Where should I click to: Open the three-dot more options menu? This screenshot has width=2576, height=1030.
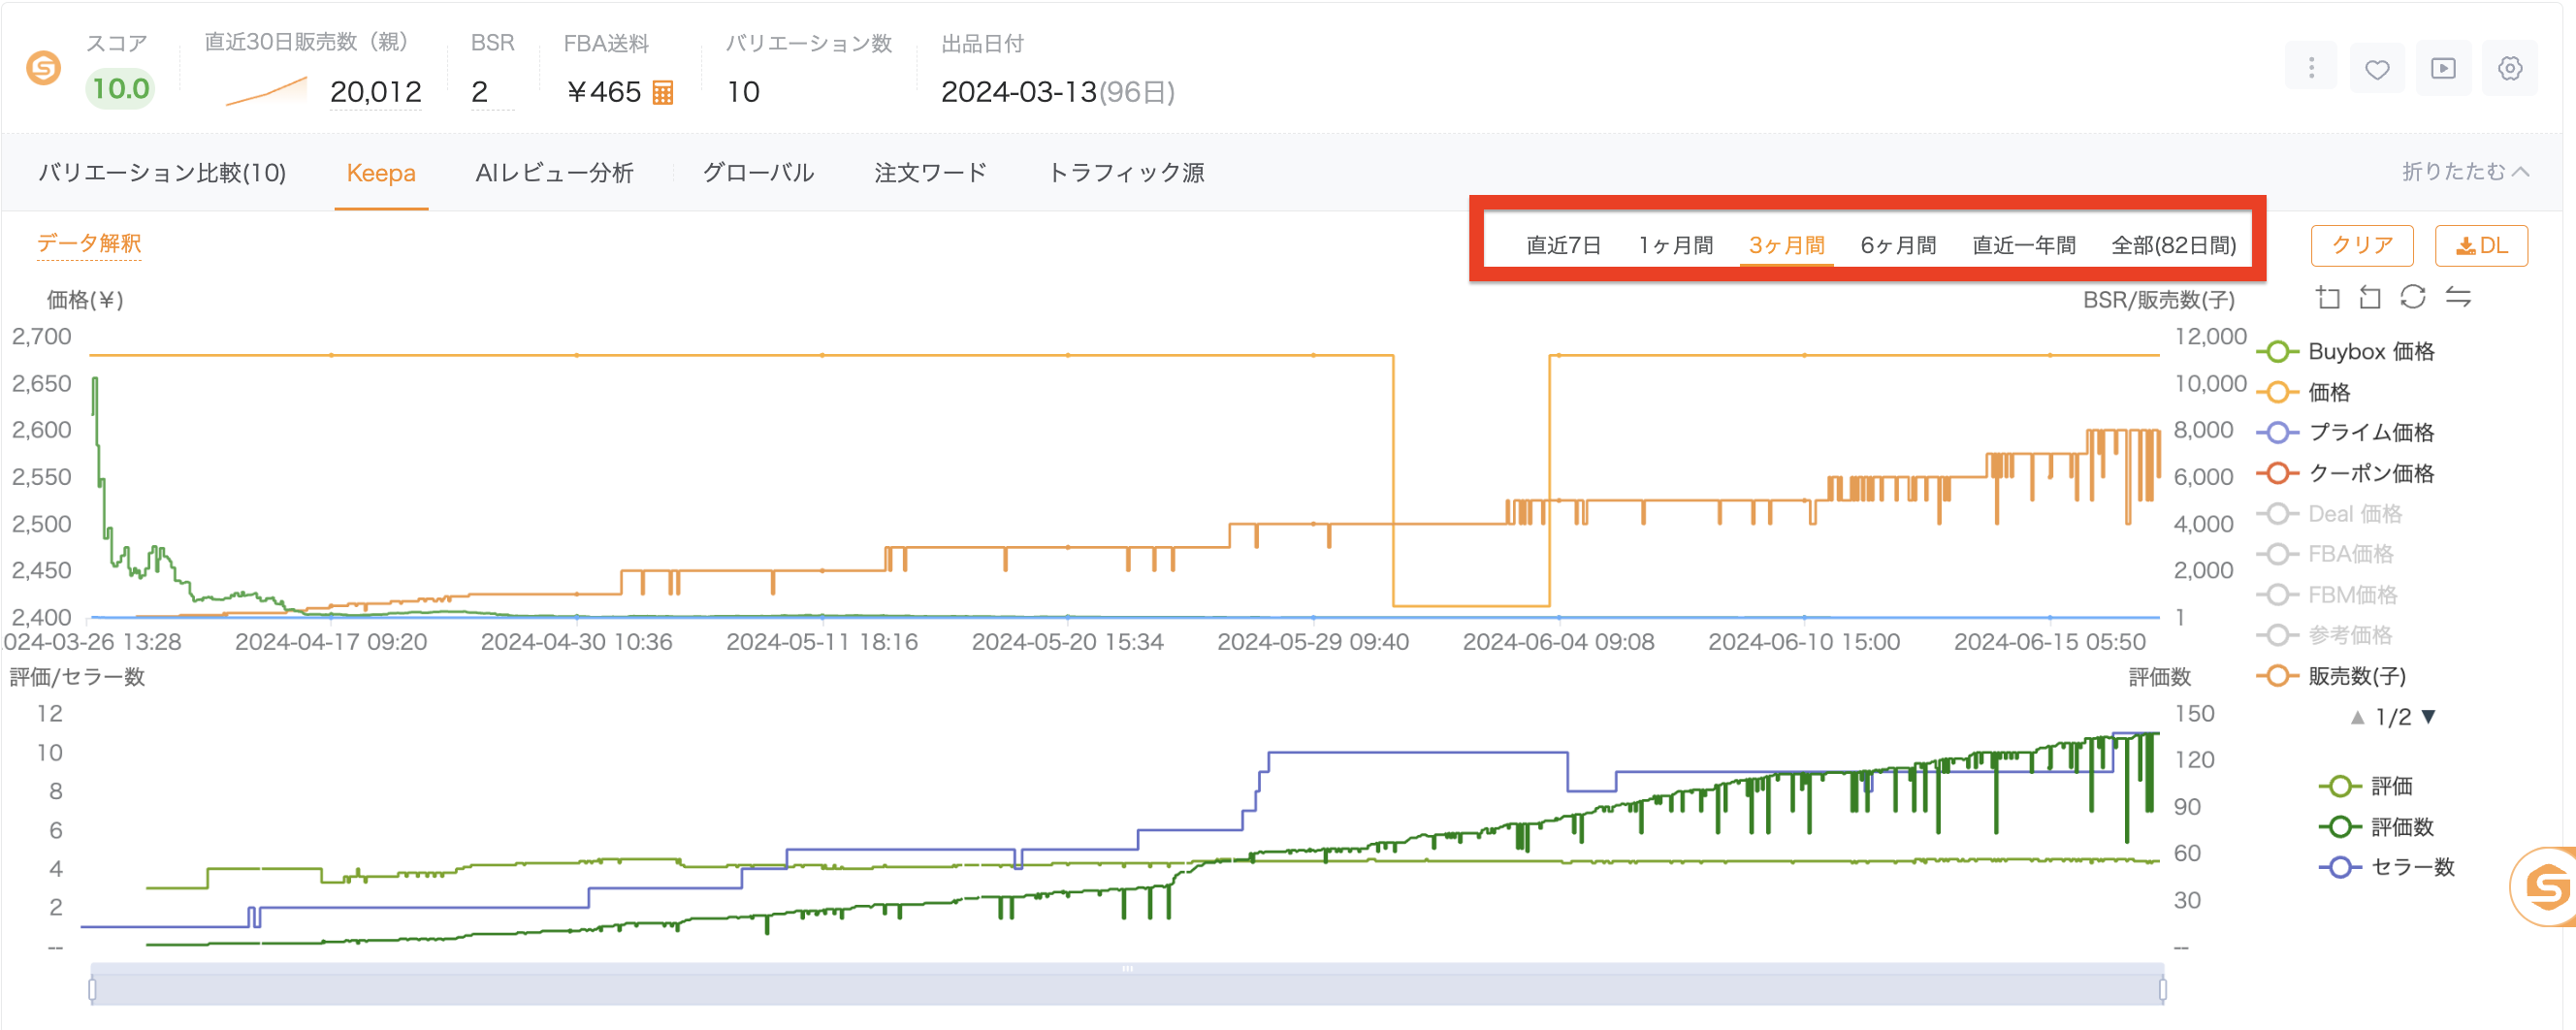point(2311,68)
